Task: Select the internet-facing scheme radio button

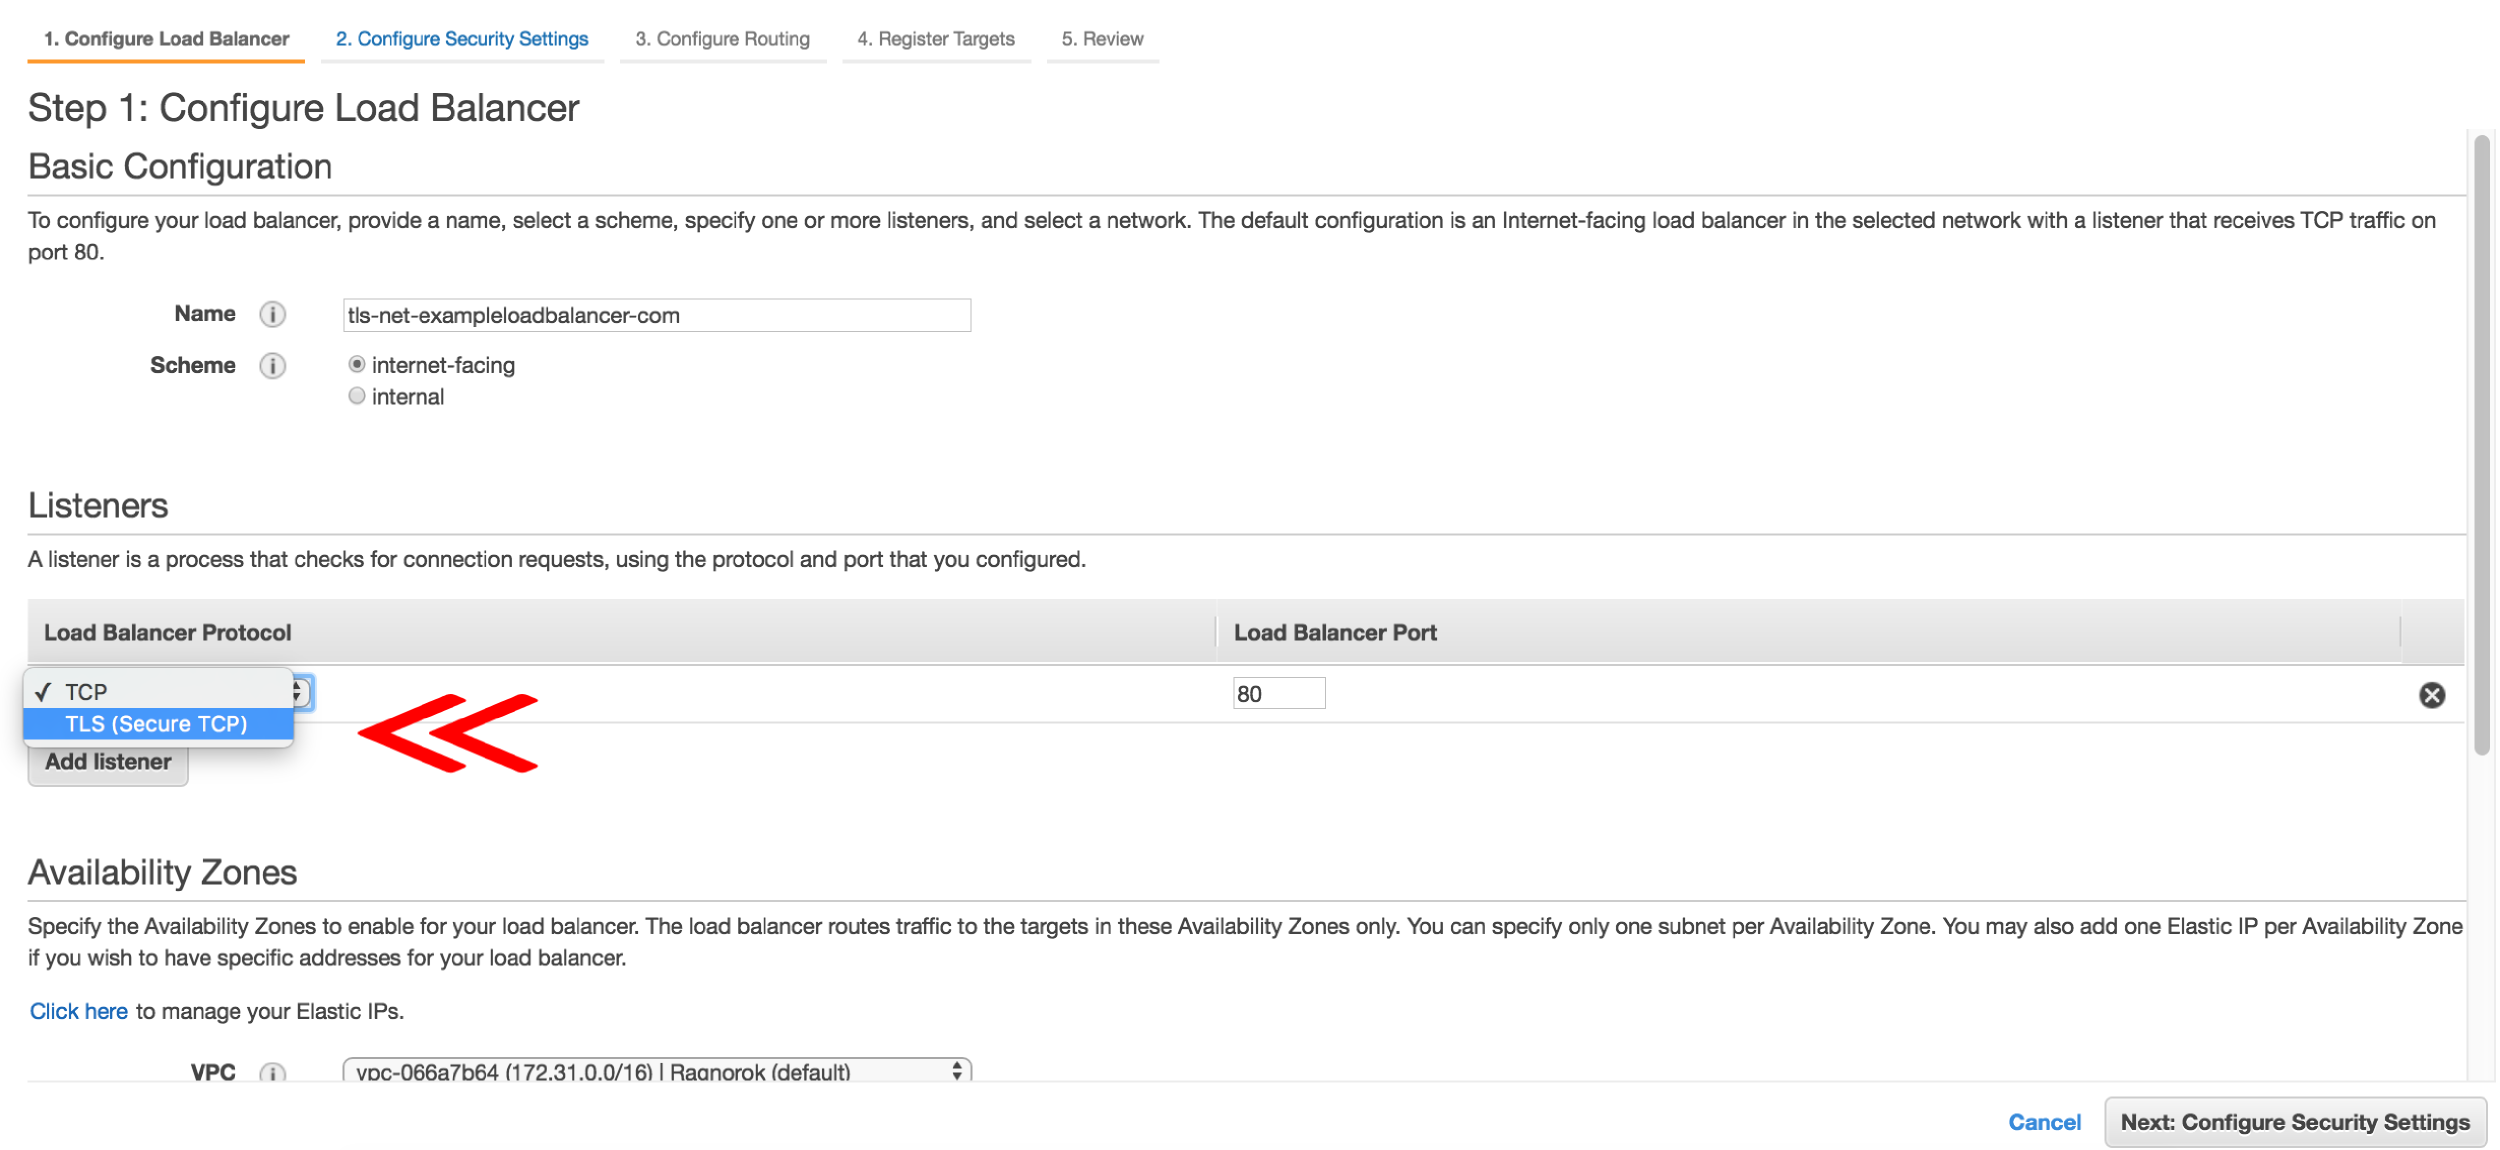Action: [x=357, y=365]
